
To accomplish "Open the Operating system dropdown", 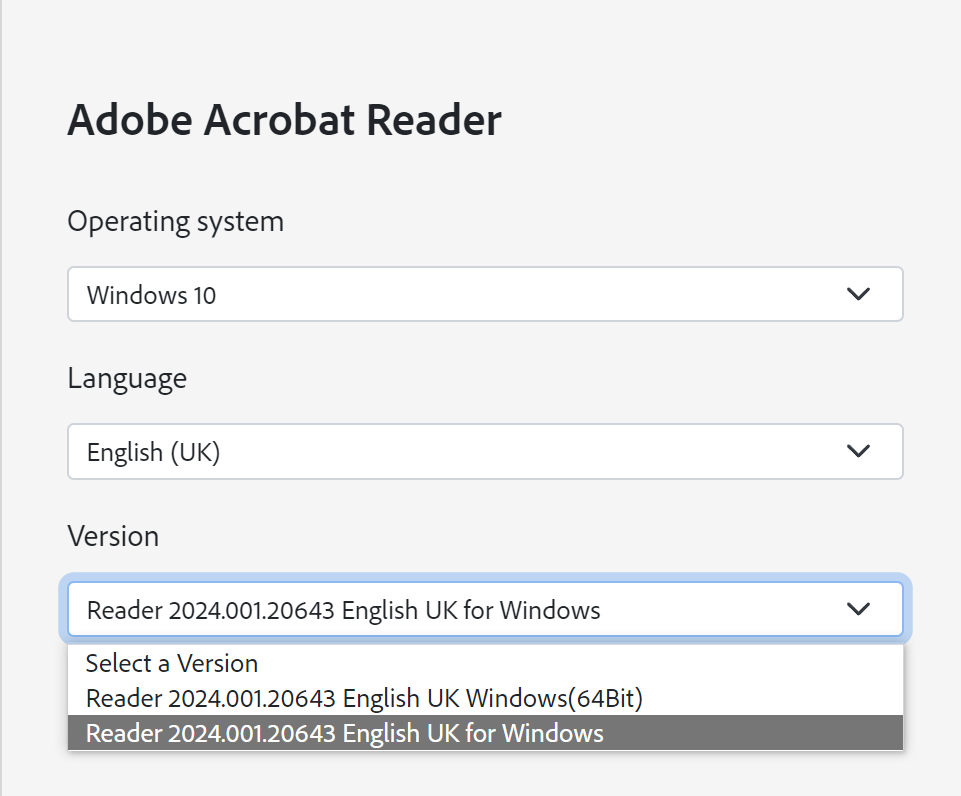I will tap(484, 294).
